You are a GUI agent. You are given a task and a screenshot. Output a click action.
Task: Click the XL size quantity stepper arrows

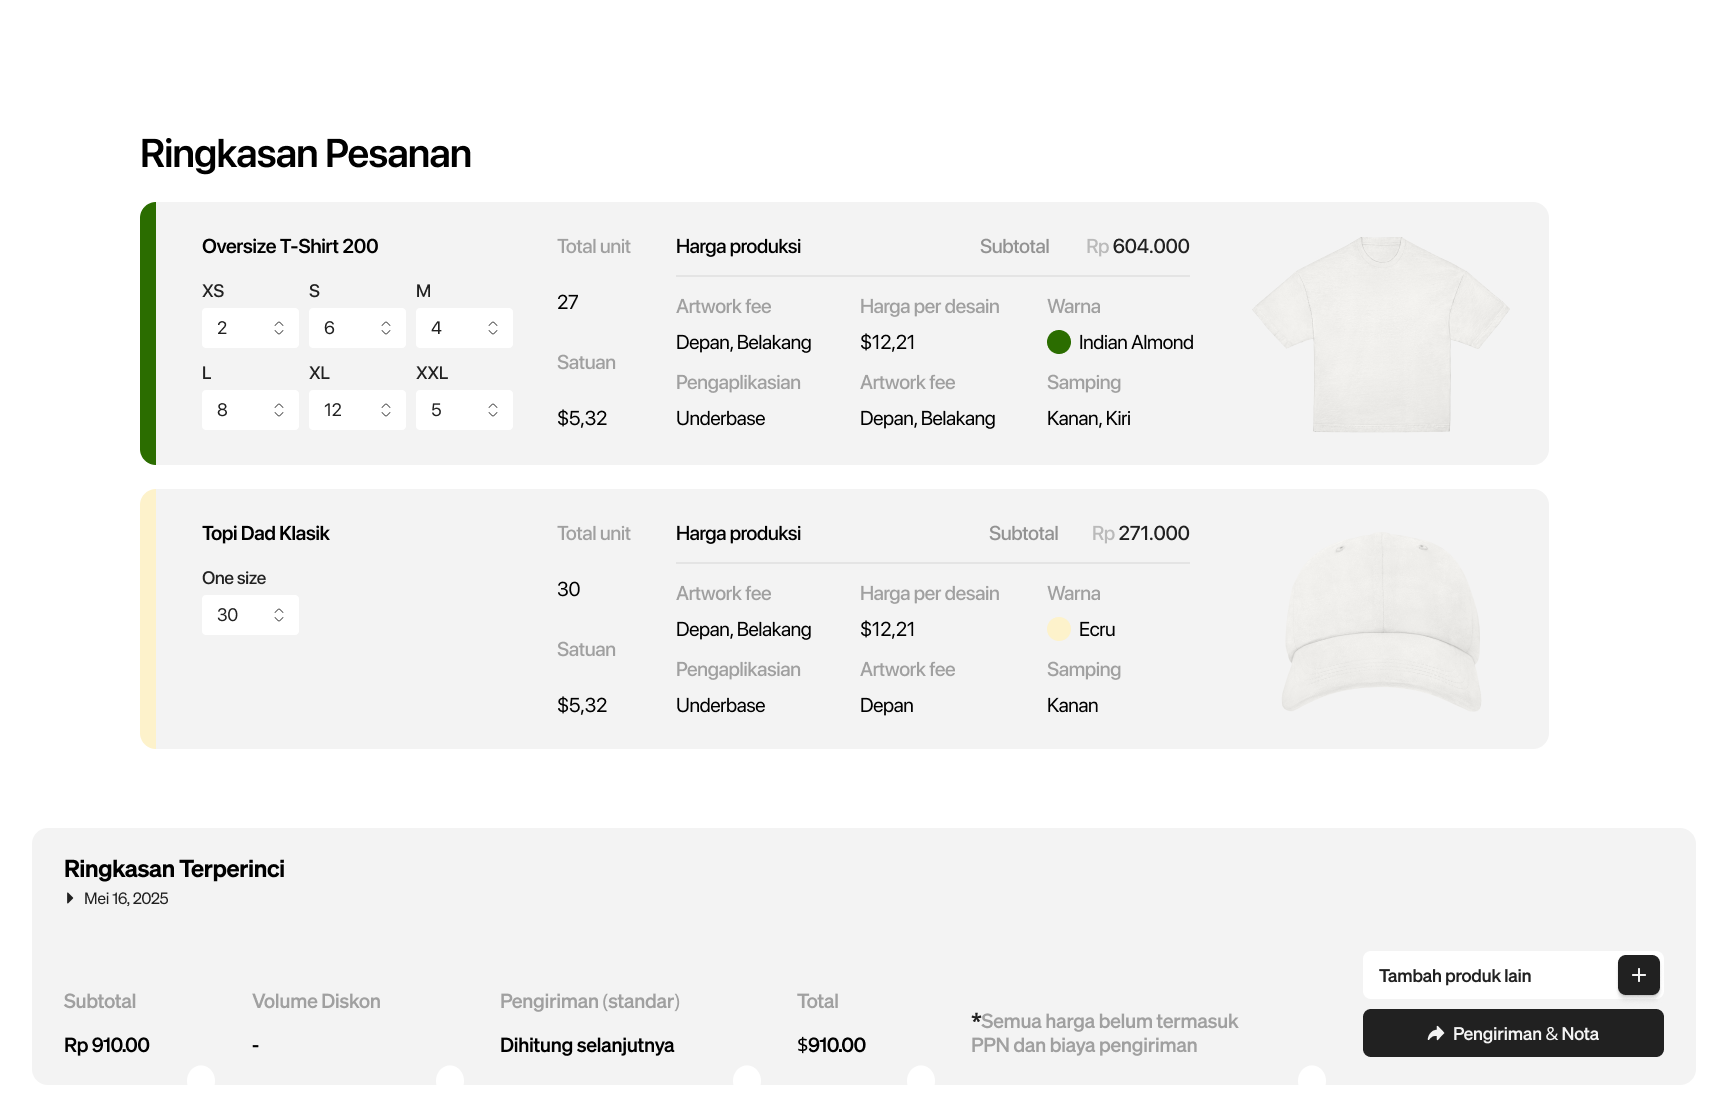tap(386, 410)
